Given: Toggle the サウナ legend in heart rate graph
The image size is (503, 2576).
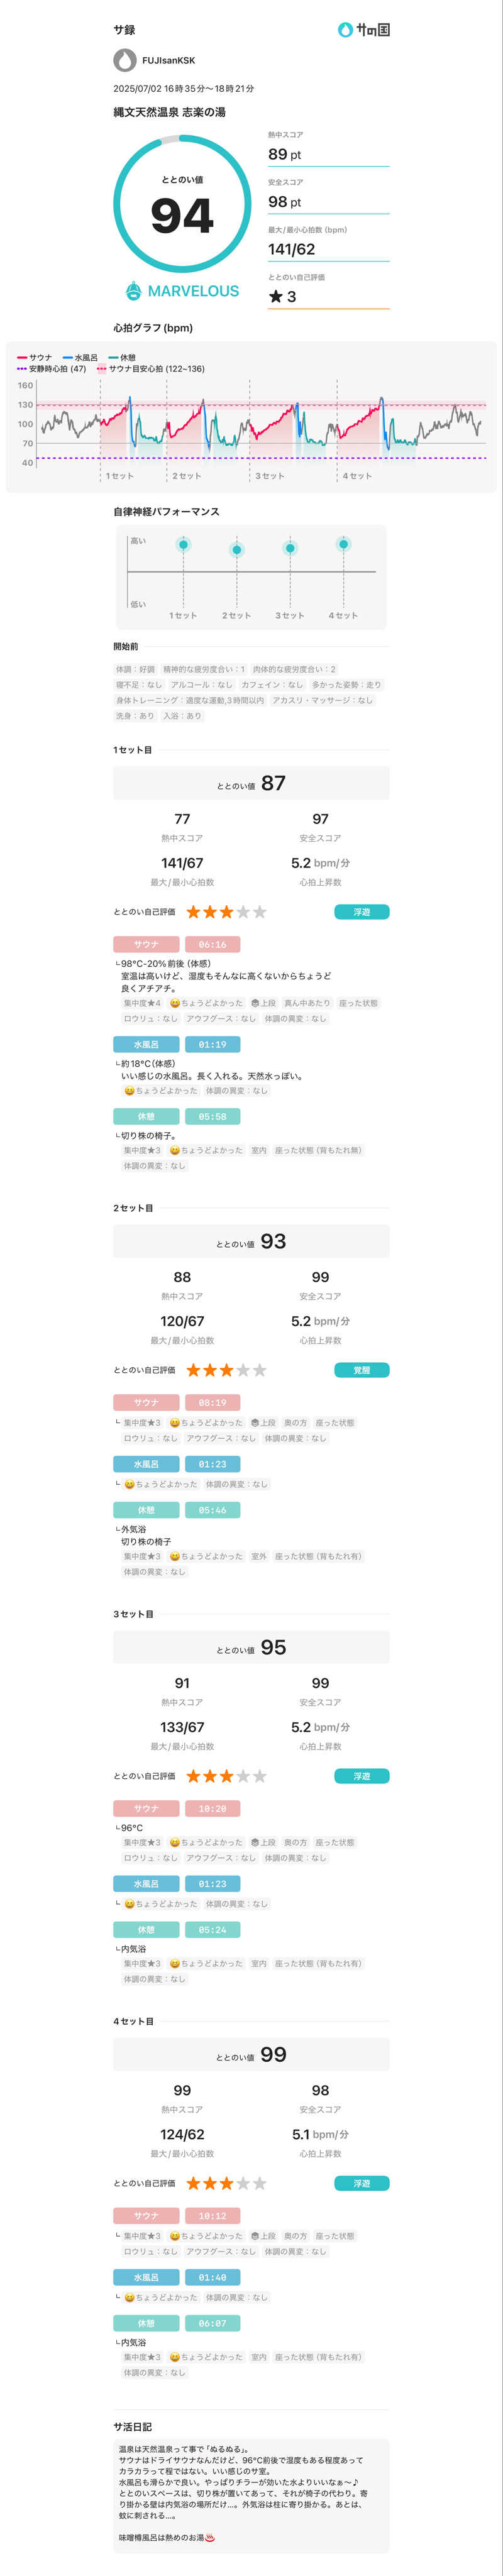Looking at the screenshot, I should tap(35, 357).
